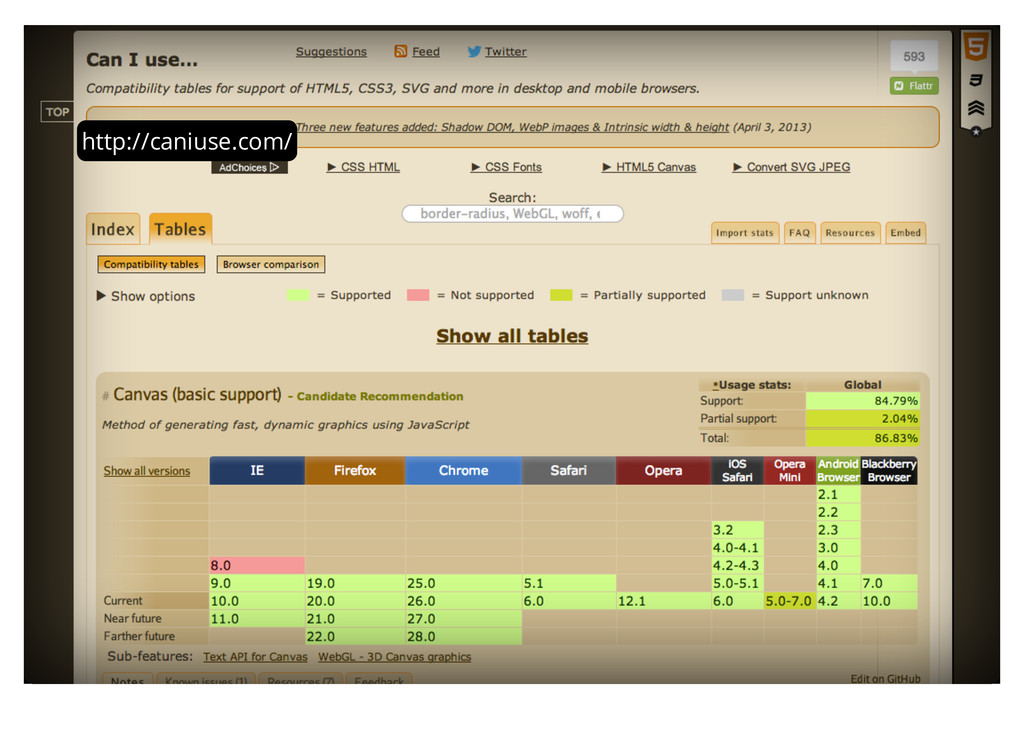Expand Show options disclosure triangle
This screenshot has width=1024, height=738.
(x=101, y=296)
